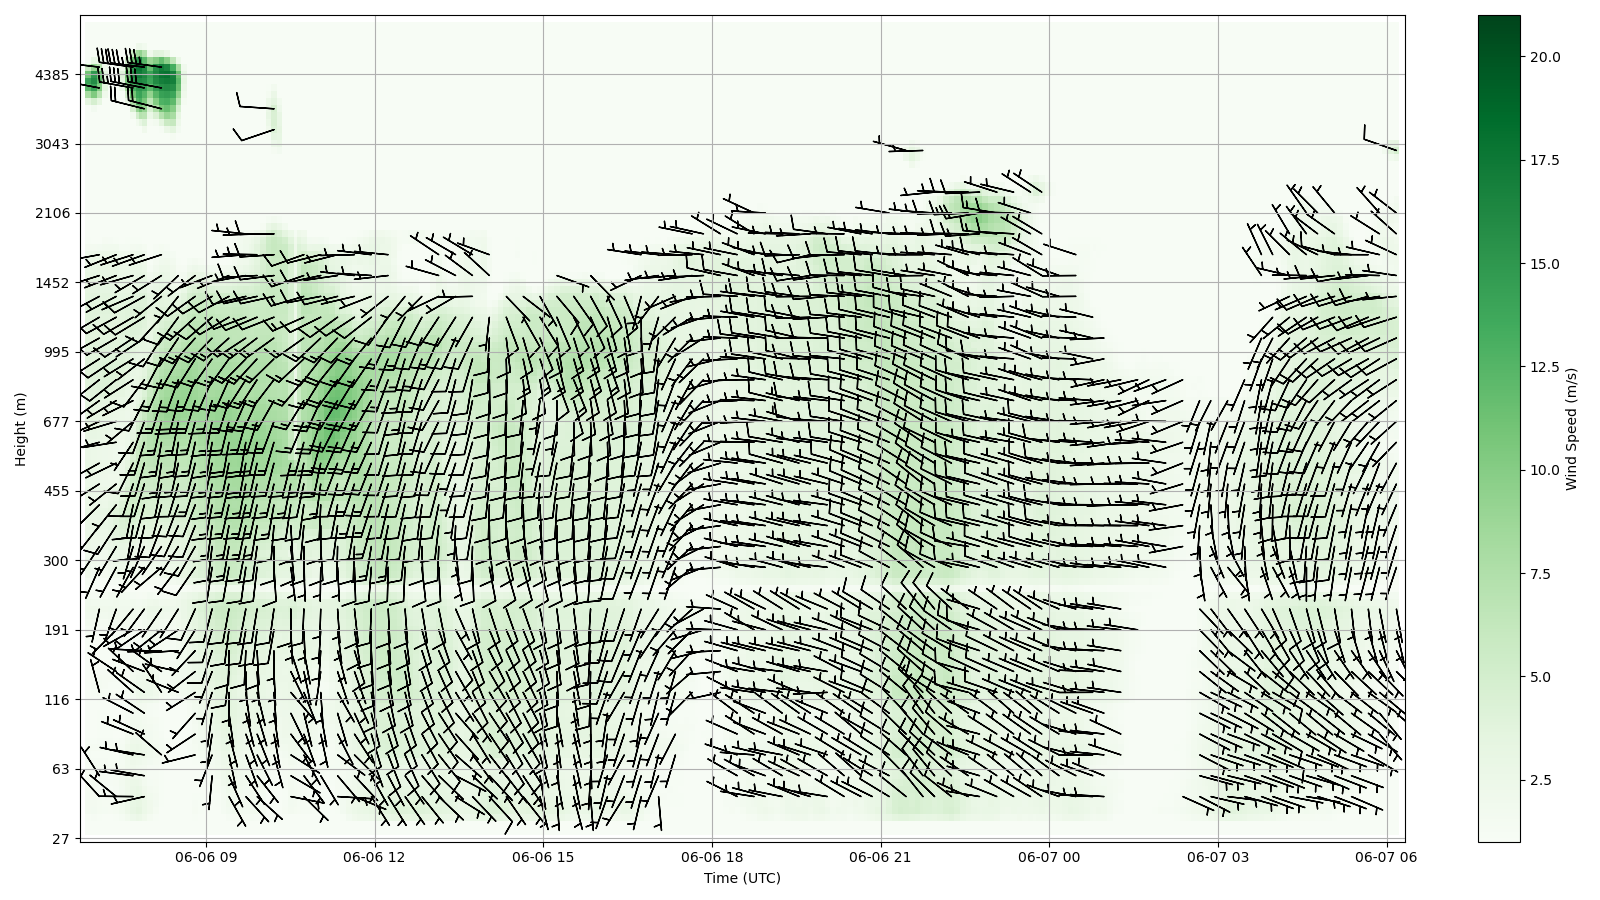This screenshot has height=900, width=1600.
Task: Select the '06-06 12' time tick label
Action: pos(375,857)
